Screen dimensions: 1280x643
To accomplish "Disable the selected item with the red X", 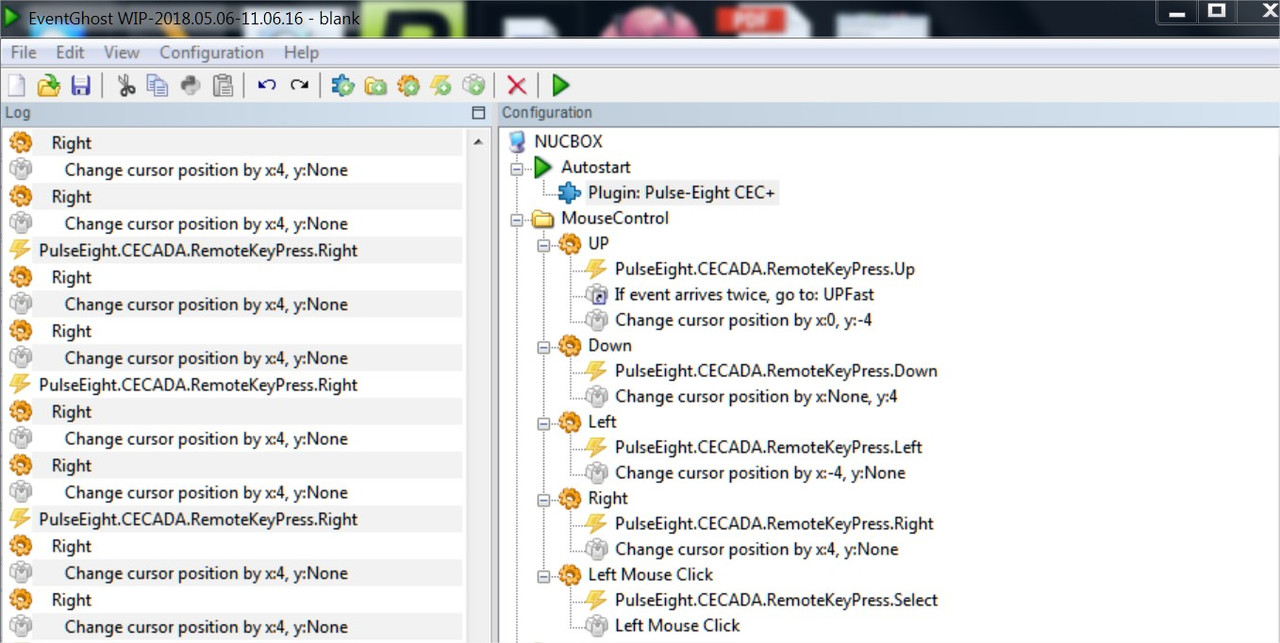I will click(517, 86).
